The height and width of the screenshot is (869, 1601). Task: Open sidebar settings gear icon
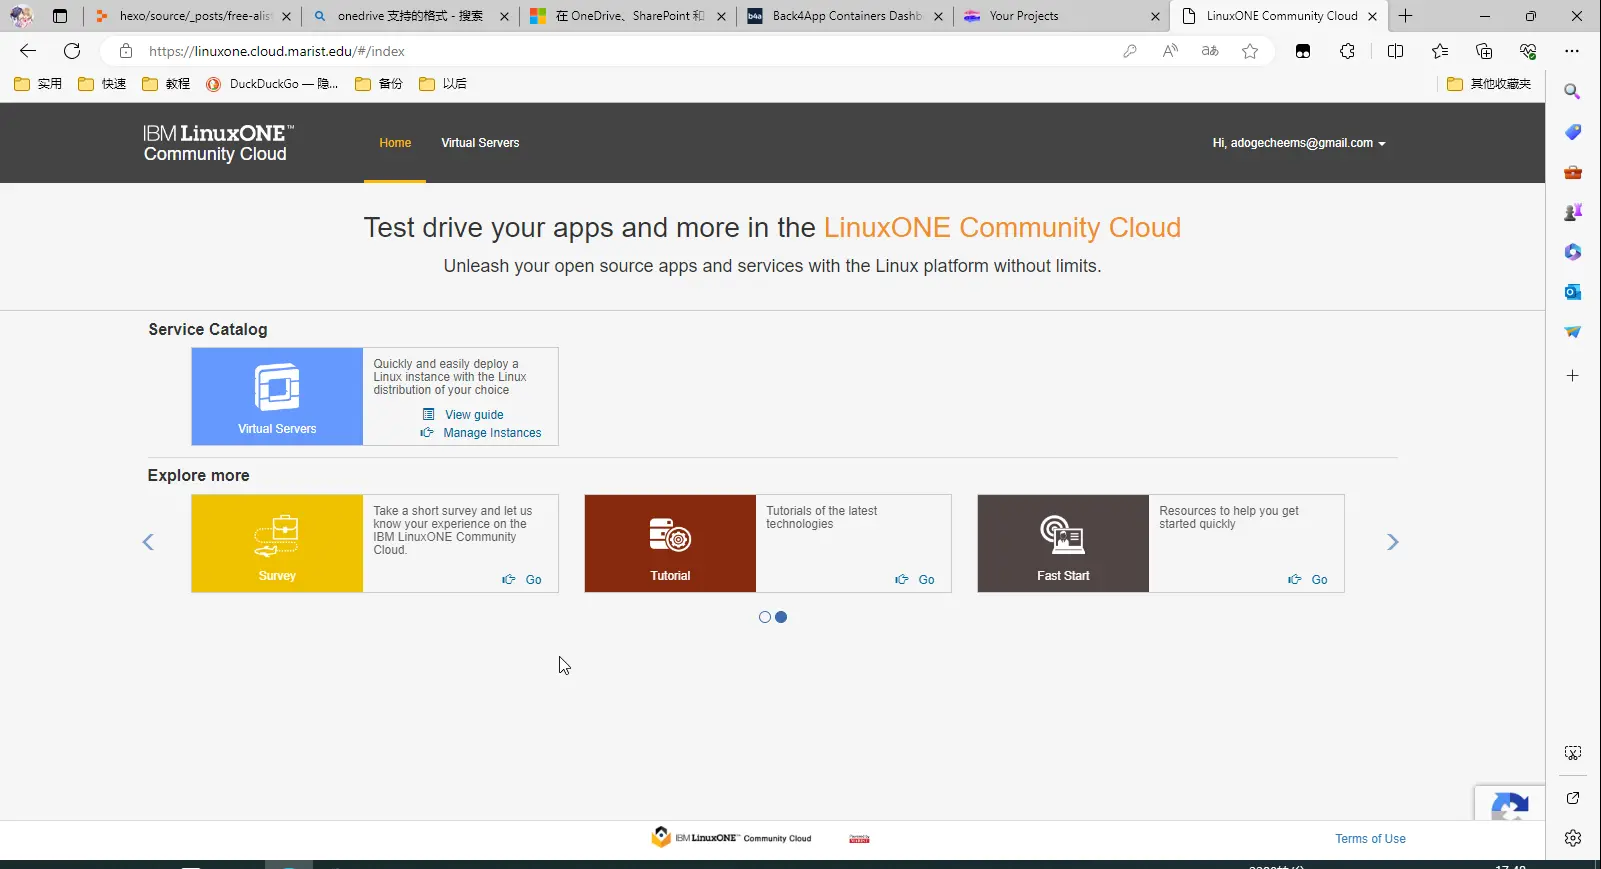click(1573, 838)
